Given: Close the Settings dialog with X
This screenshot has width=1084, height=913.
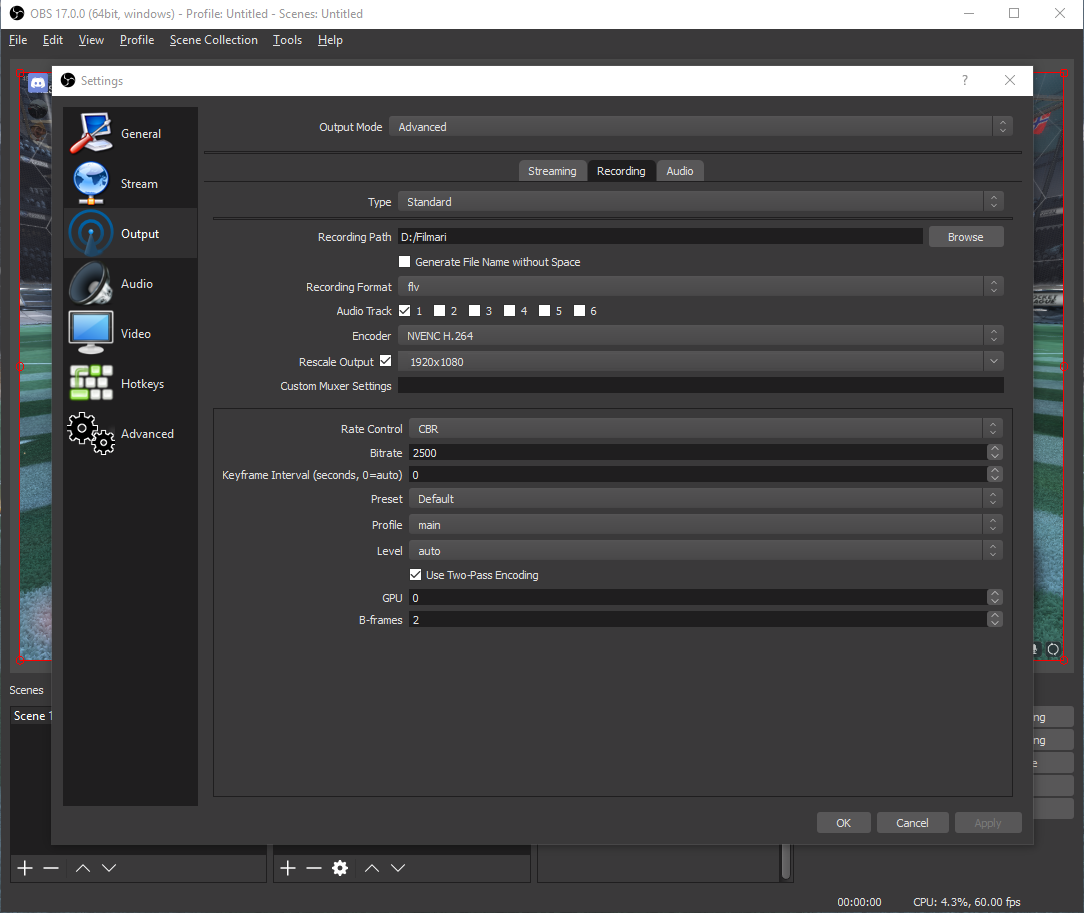Looking at the screenshot, I should tap(1010, 80).
